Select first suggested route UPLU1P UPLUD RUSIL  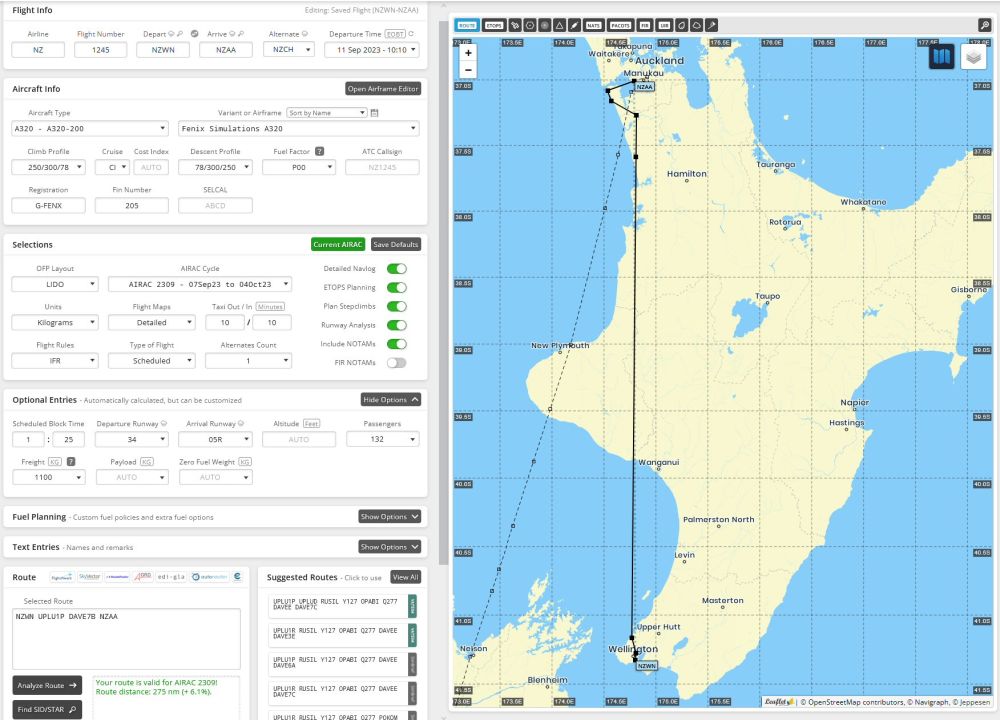point(342,605)
